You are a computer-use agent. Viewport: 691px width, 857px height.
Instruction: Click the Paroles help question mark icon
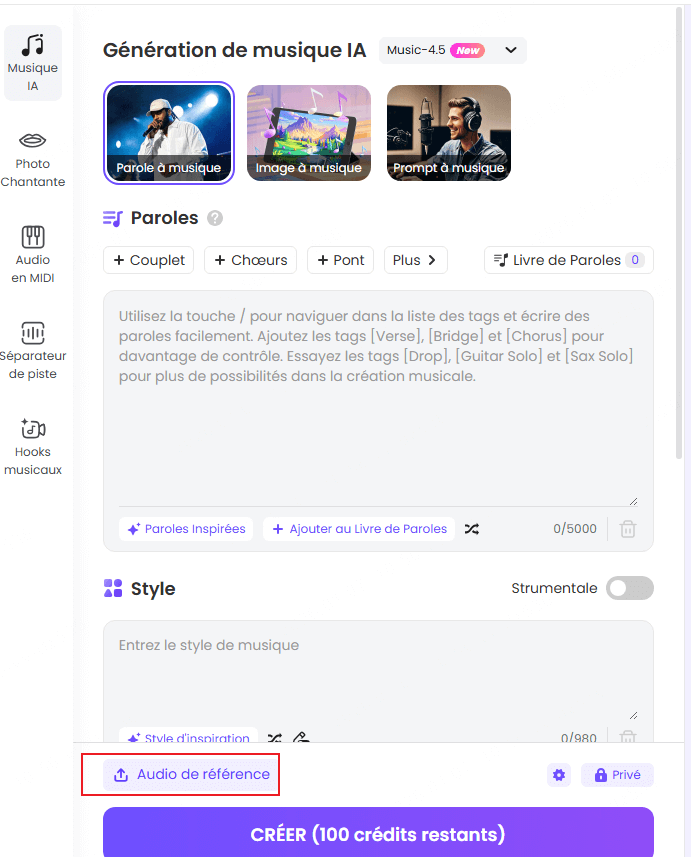(215, 218)
